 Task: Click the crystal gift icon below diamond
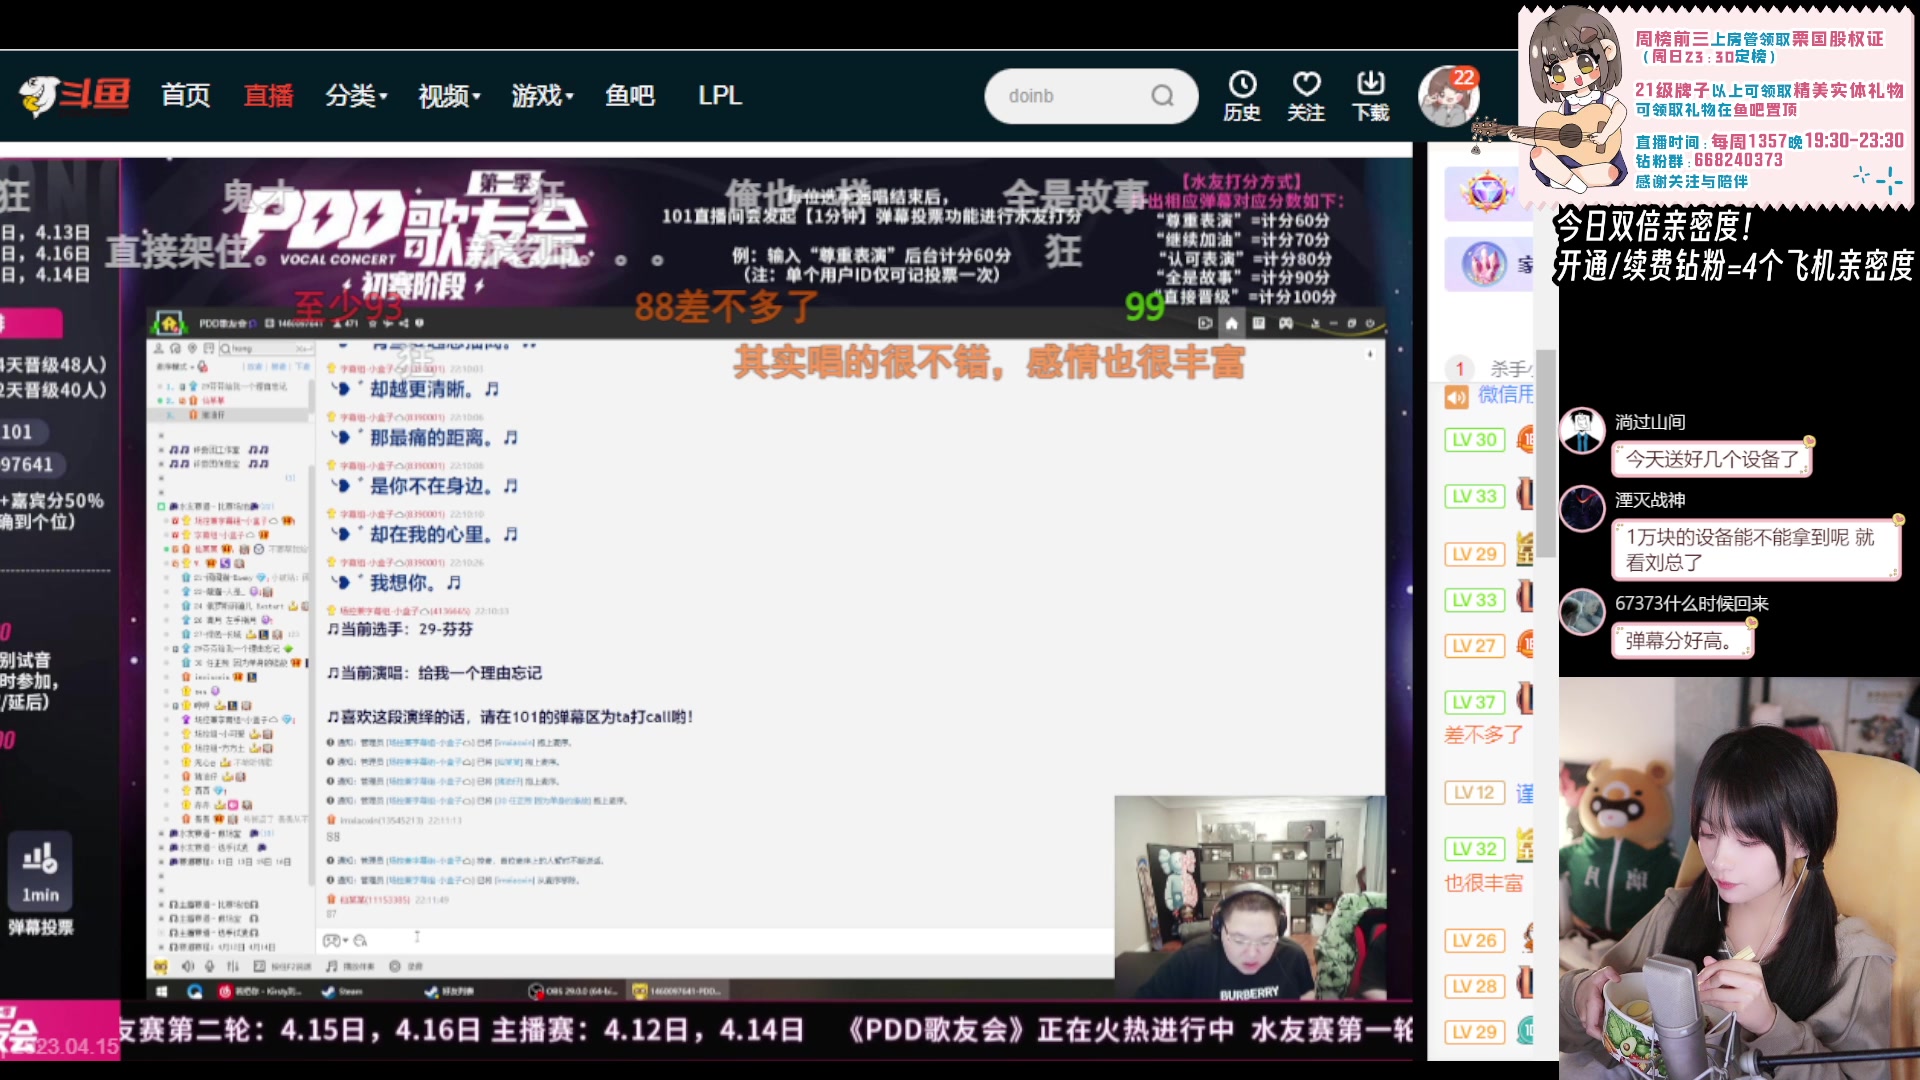click(x=1485, y=264)
